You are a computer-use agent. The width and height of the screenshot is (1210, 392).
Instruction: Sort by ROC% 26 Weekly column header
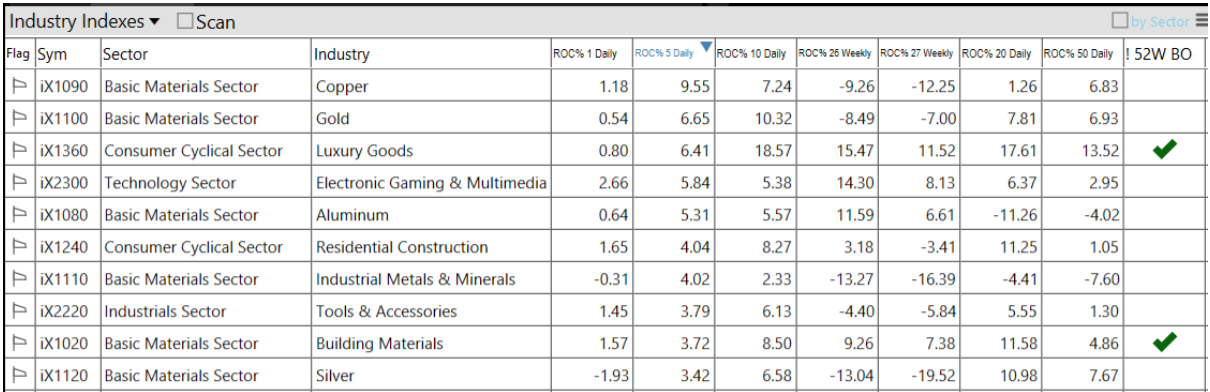point(835,54)
